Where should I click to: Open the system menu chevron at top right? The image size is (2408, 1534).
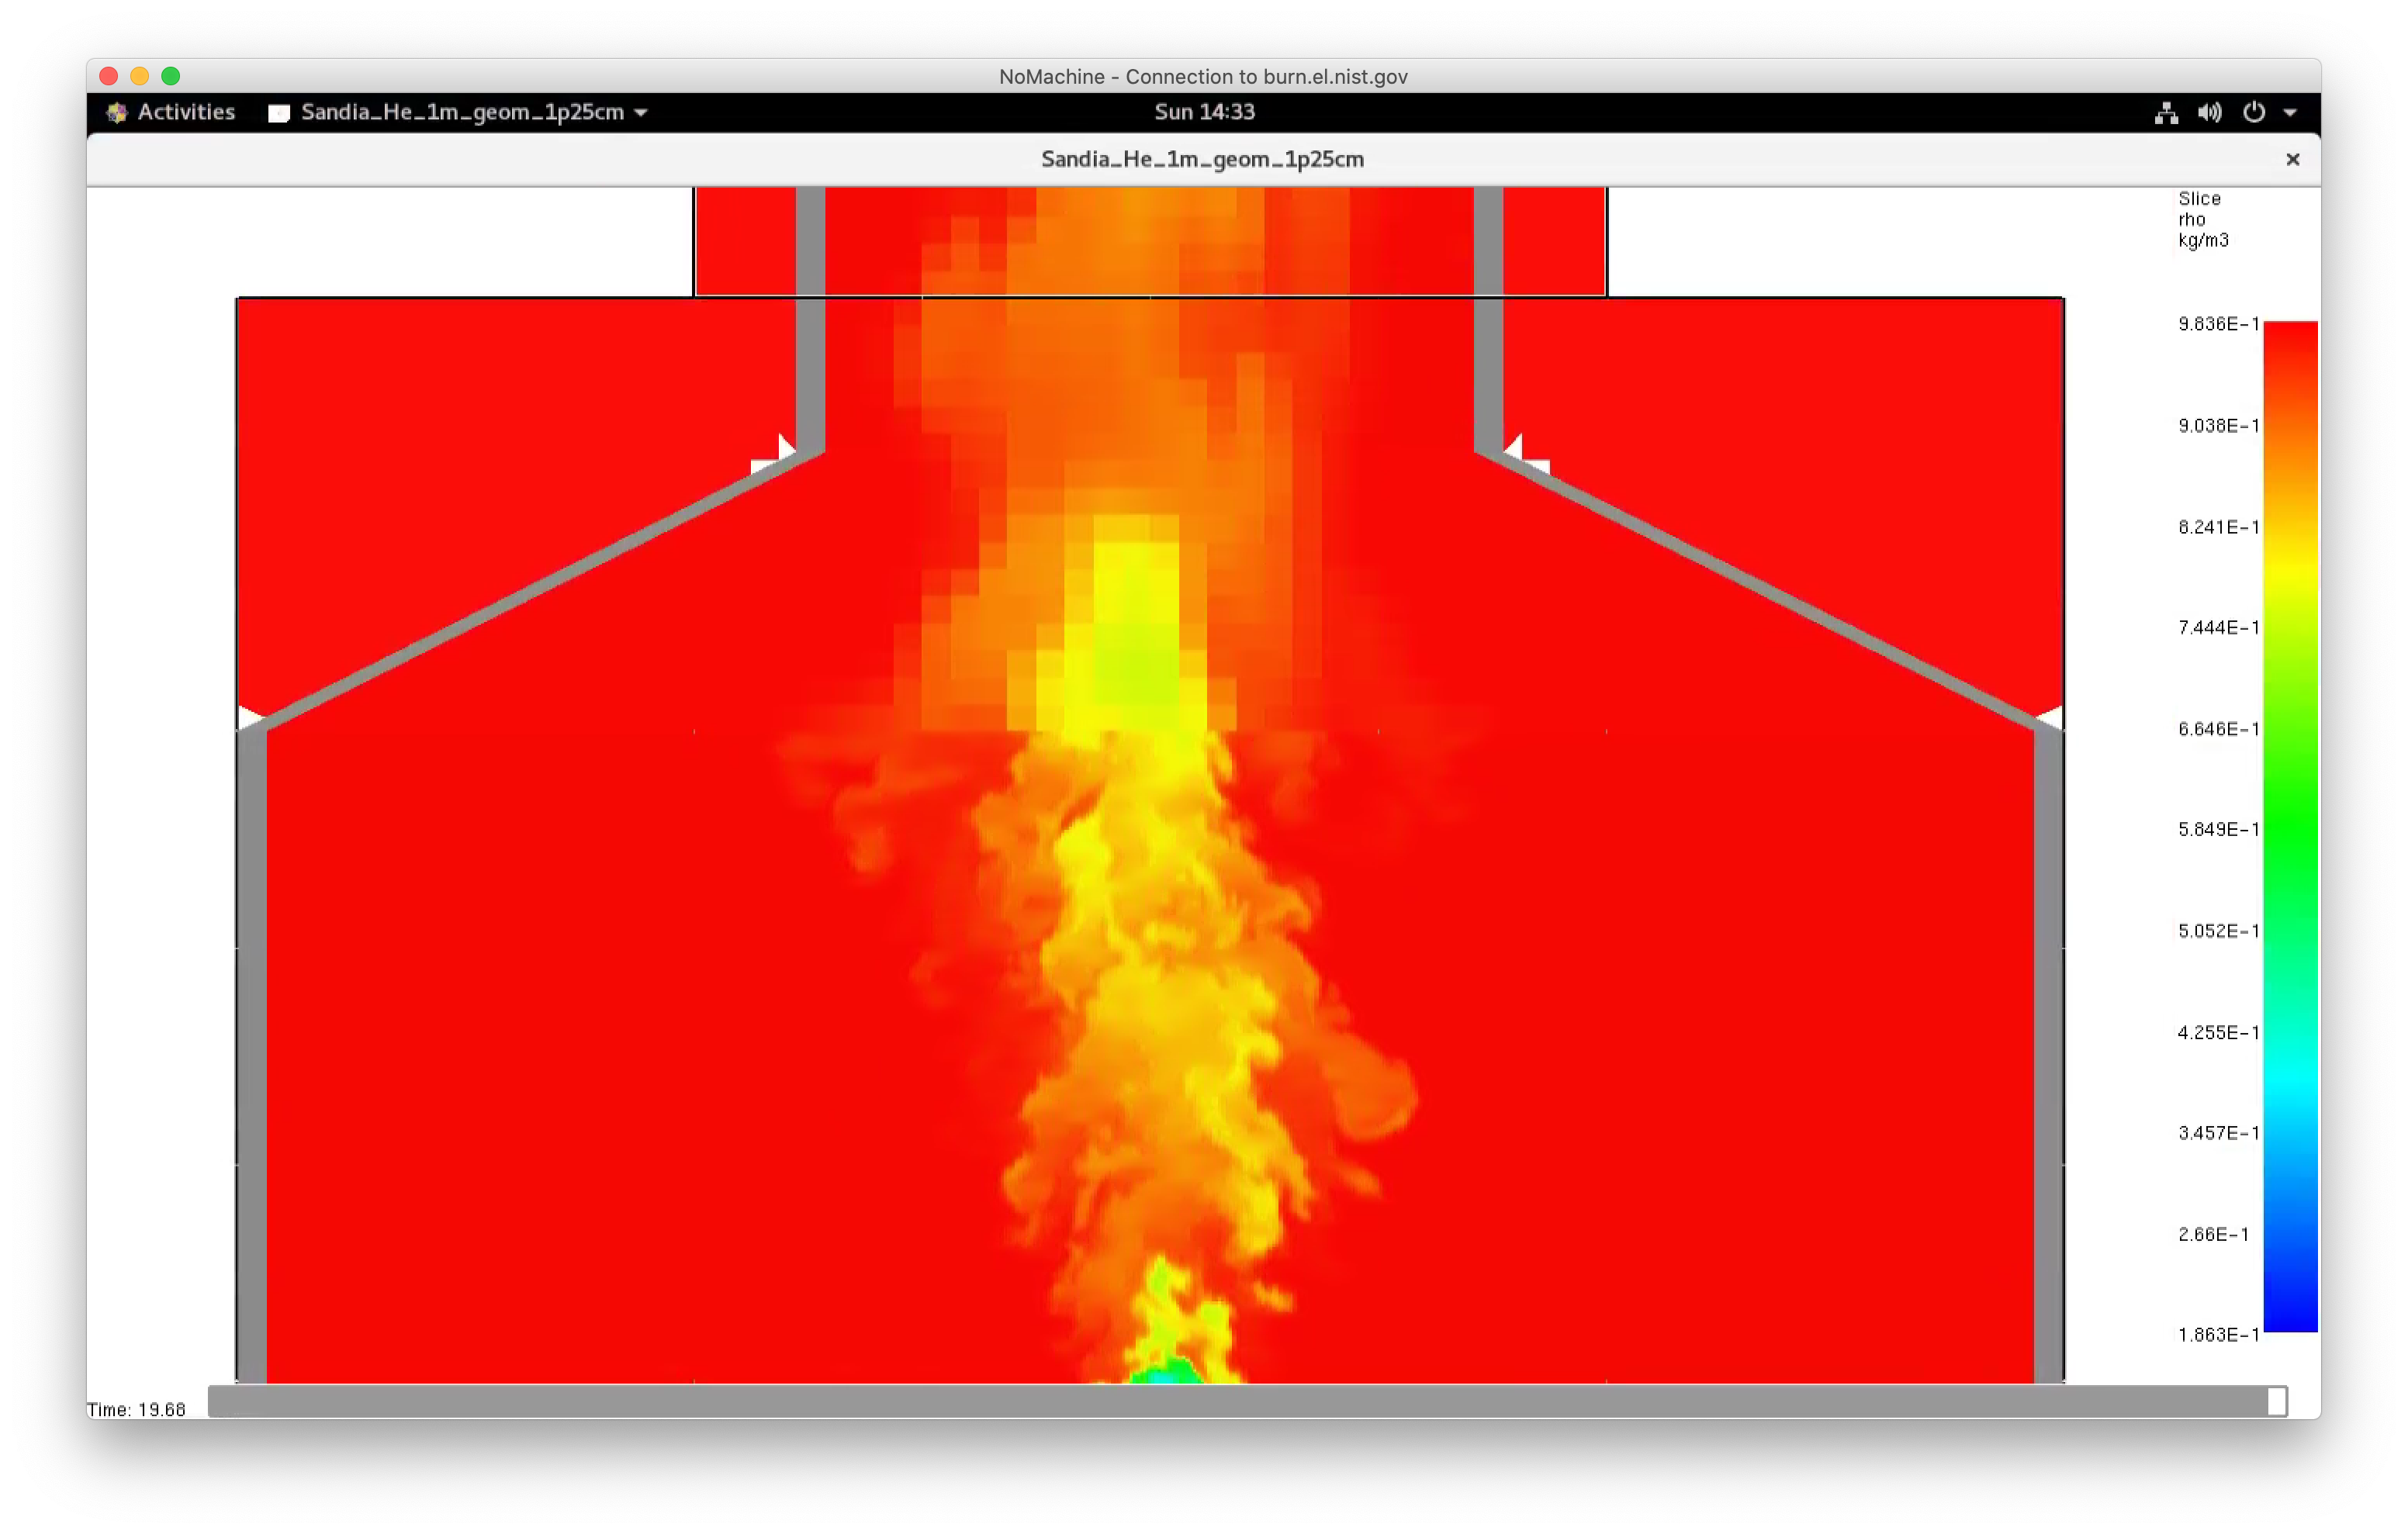pyautogui.click(x=2292, y=113)
